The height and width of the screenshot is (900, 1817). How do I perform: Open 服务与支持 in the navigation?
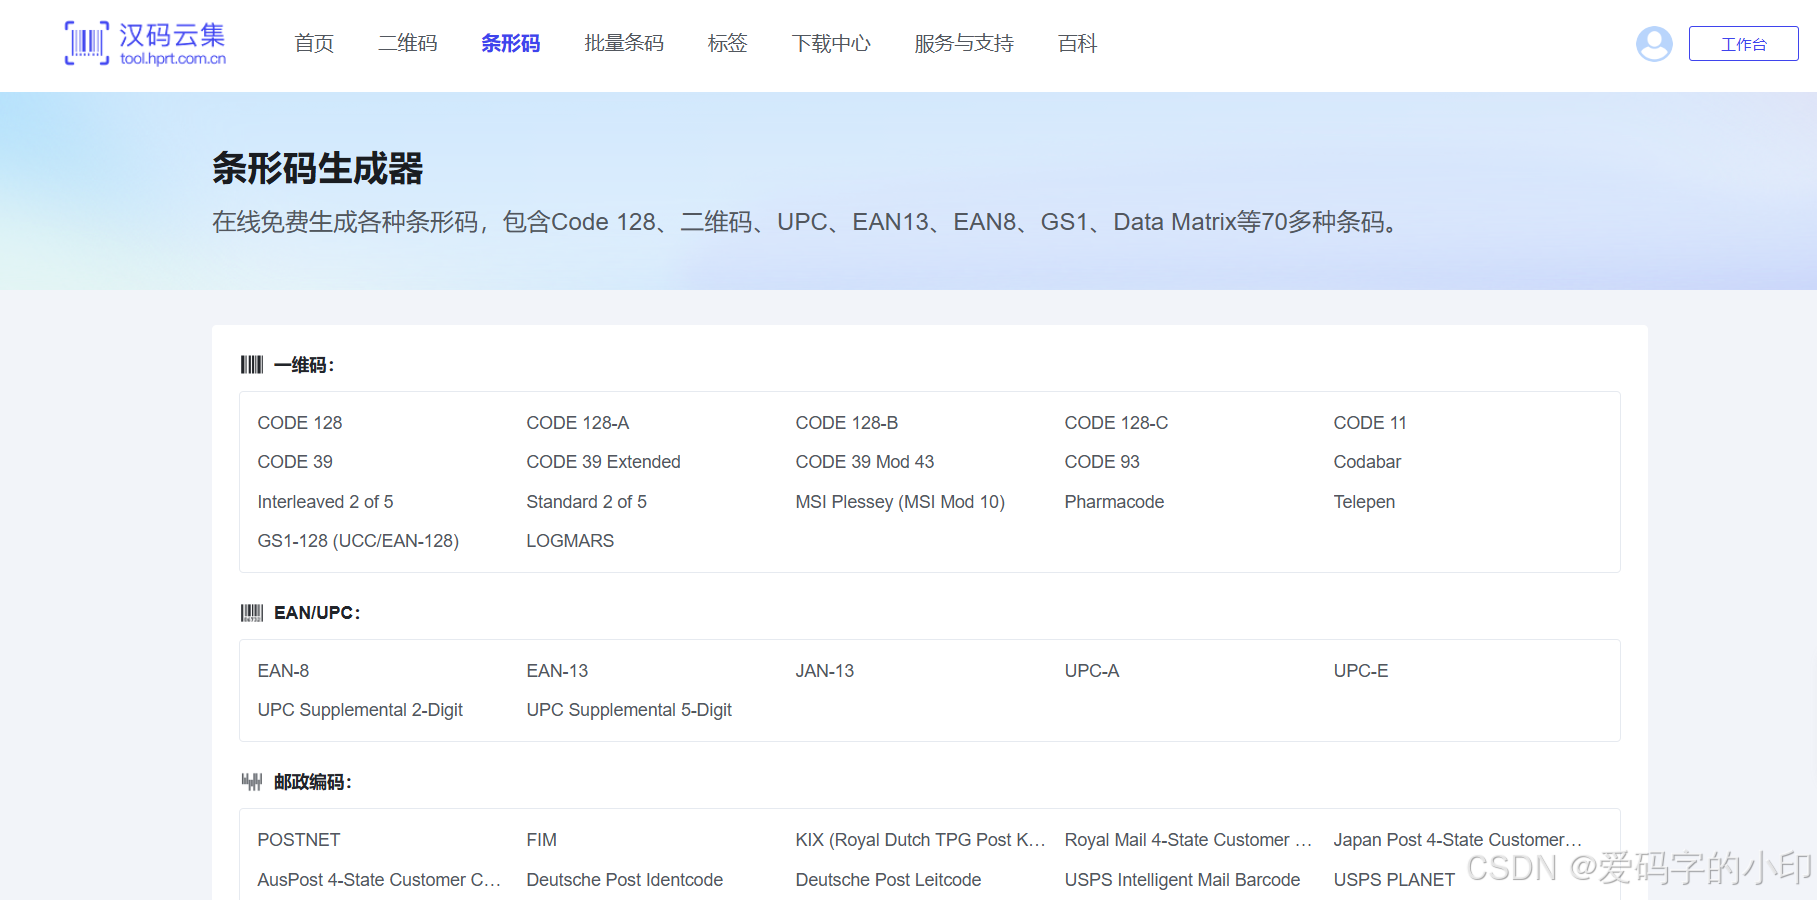tap(964, 44)
